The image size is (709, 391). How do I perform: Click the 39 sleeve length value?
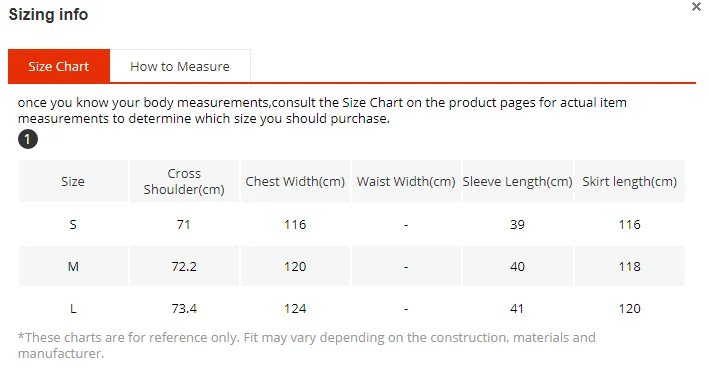coord(517,225)
